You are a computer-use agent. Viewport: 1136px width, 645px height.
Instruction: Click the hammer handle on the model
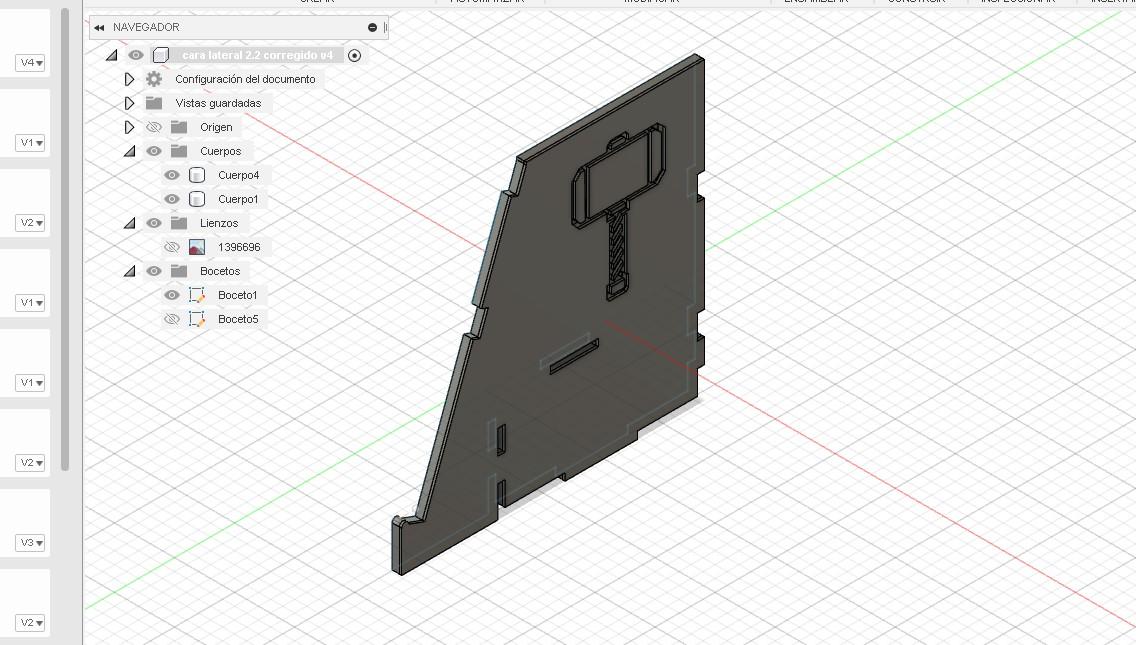click(616, 250)
